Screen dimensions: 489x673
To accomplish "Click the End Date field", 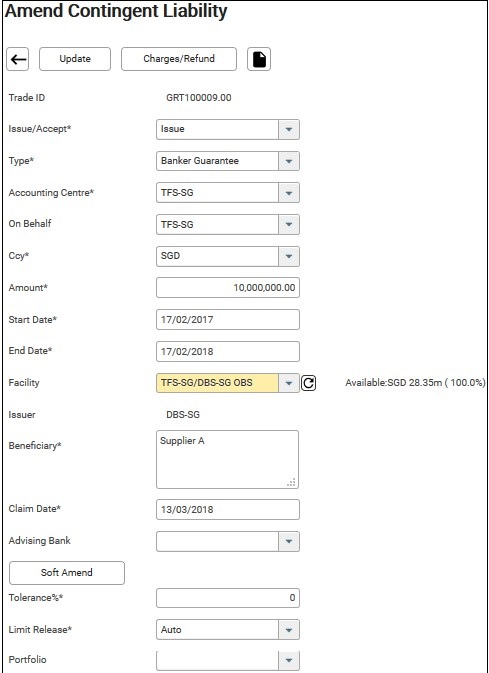I will tap(228, 352).
